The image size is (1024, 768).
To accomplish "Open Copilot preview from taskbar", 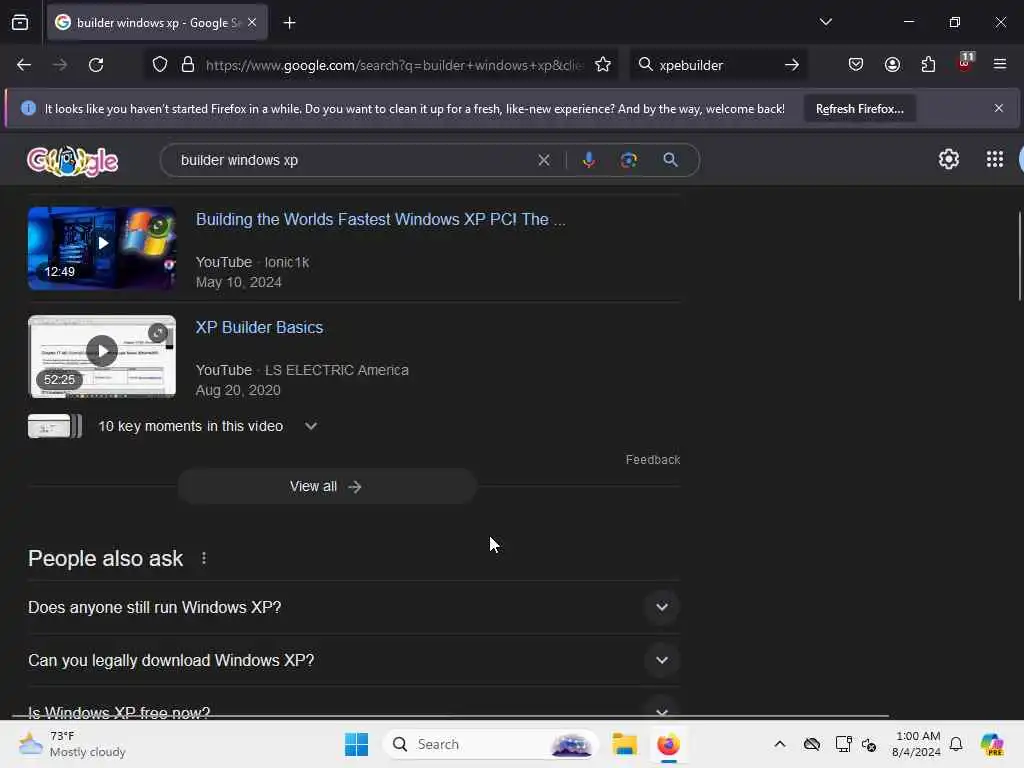I will click(992, 744).
